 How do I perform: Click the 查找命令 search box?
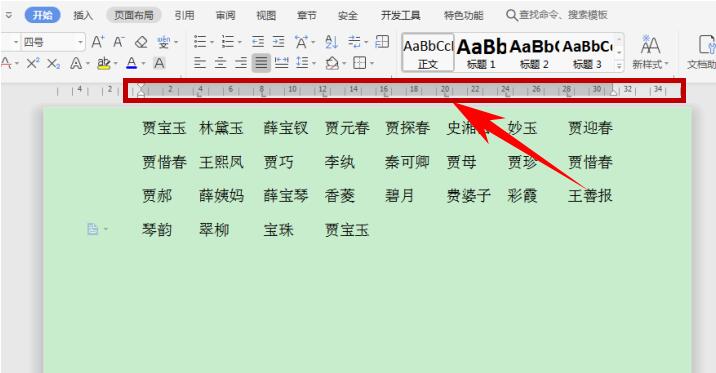click(x=557, y=15)
